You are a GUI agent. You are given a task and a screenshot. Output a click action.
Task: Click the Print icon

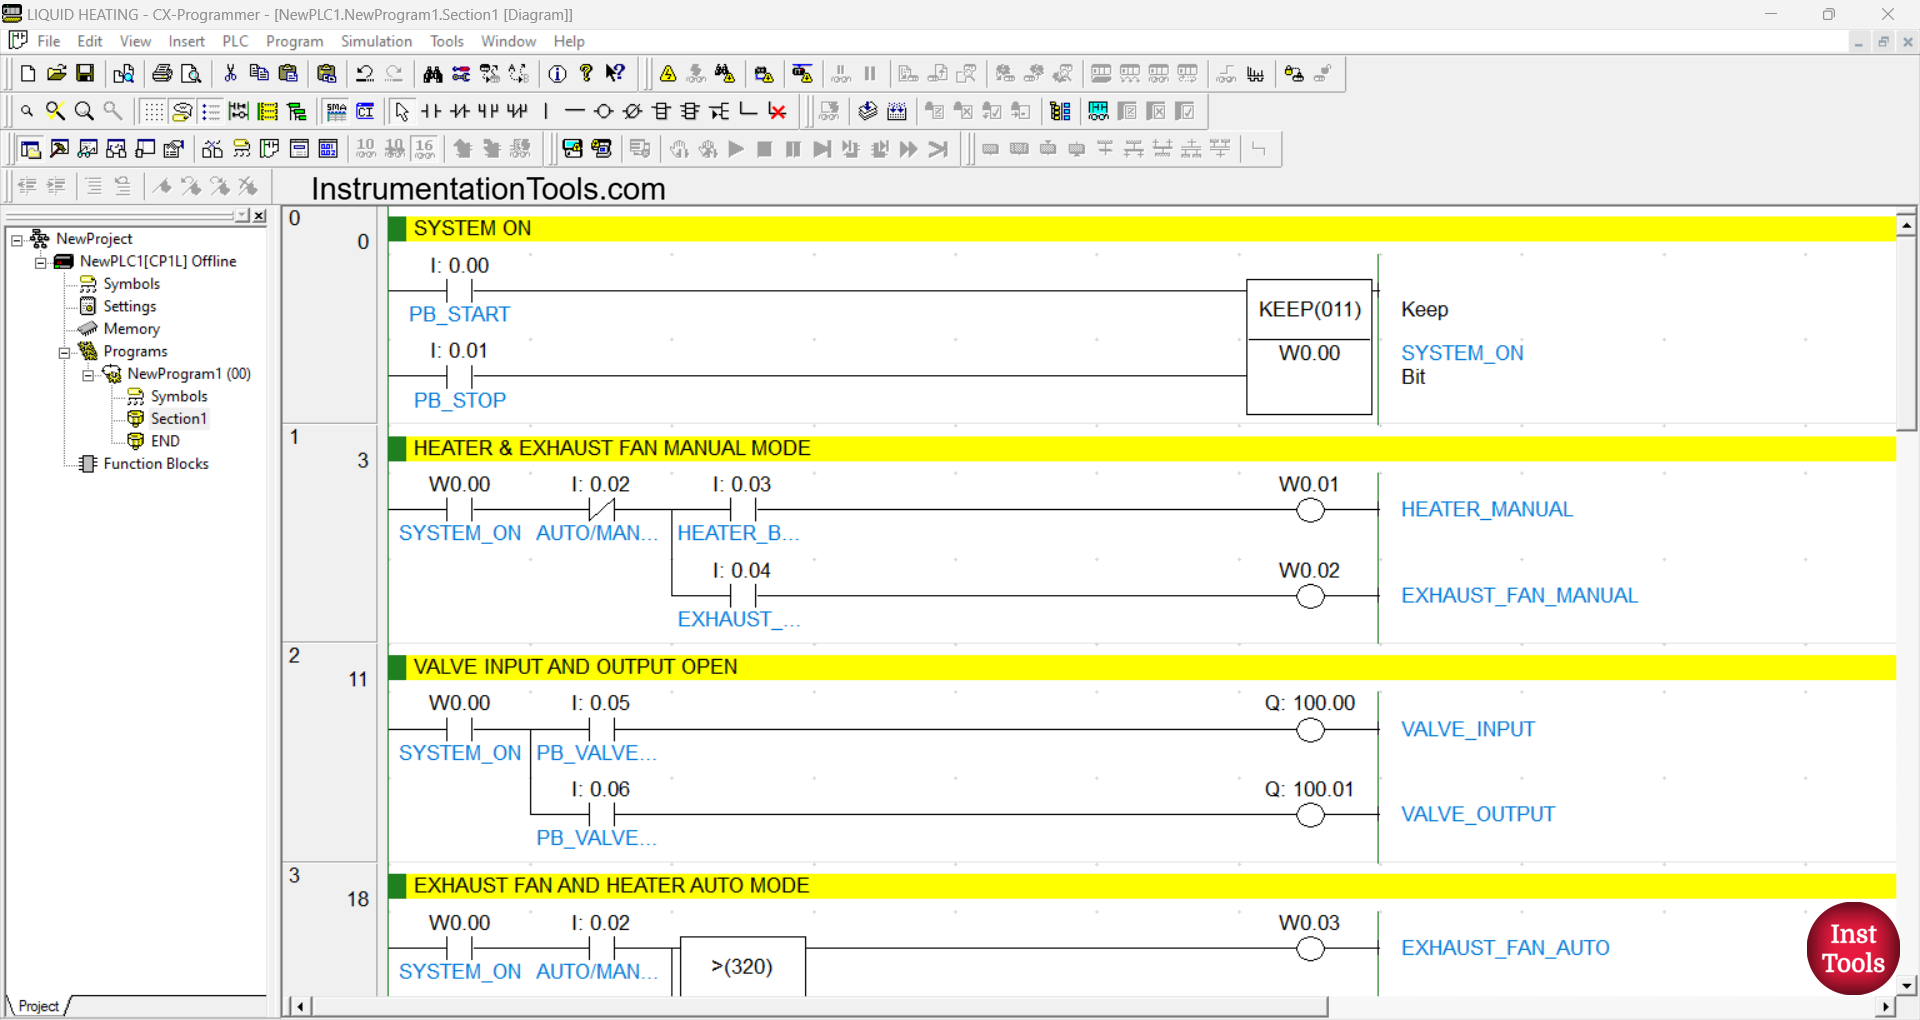pos(162,74)
